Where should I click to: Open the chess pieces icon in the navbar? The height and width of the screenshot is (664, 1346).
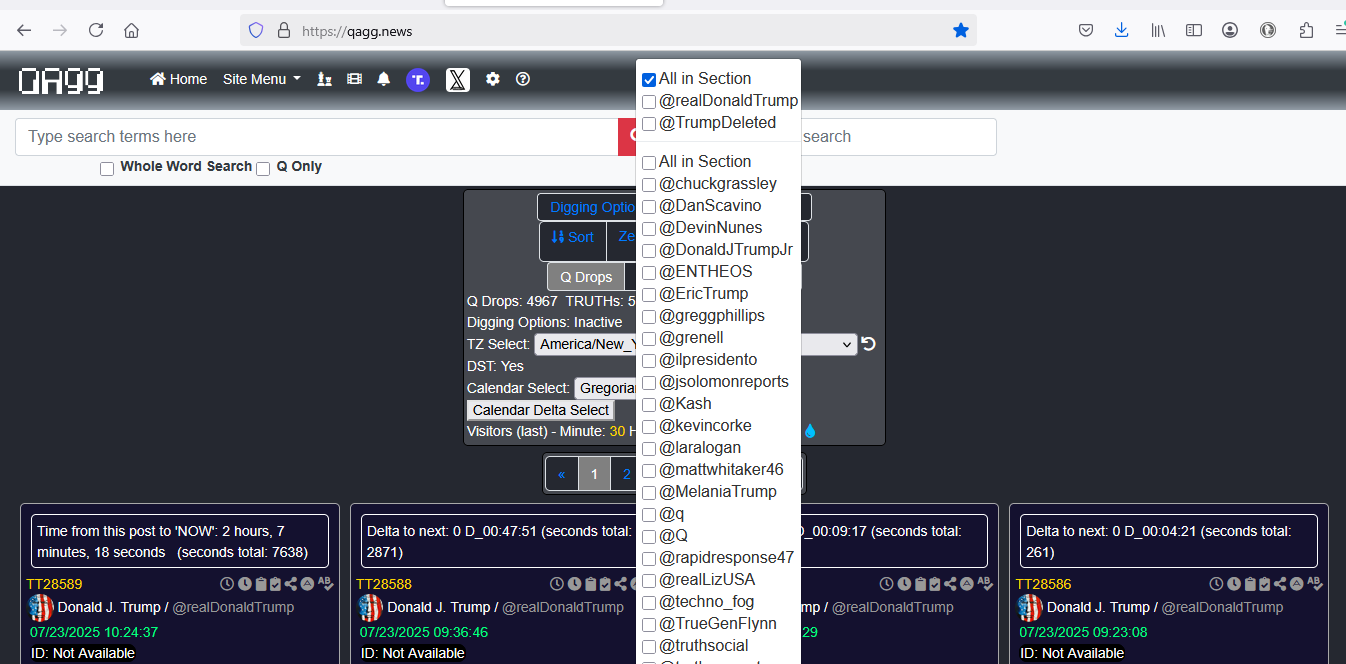[324, 79]
